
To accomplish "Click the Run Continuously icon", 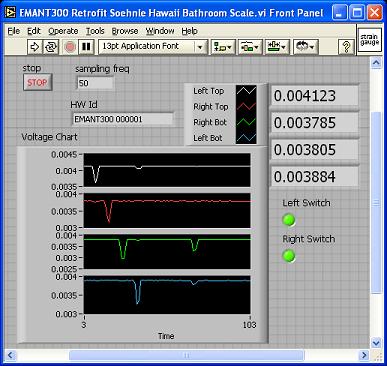I will tap(51, 47).
